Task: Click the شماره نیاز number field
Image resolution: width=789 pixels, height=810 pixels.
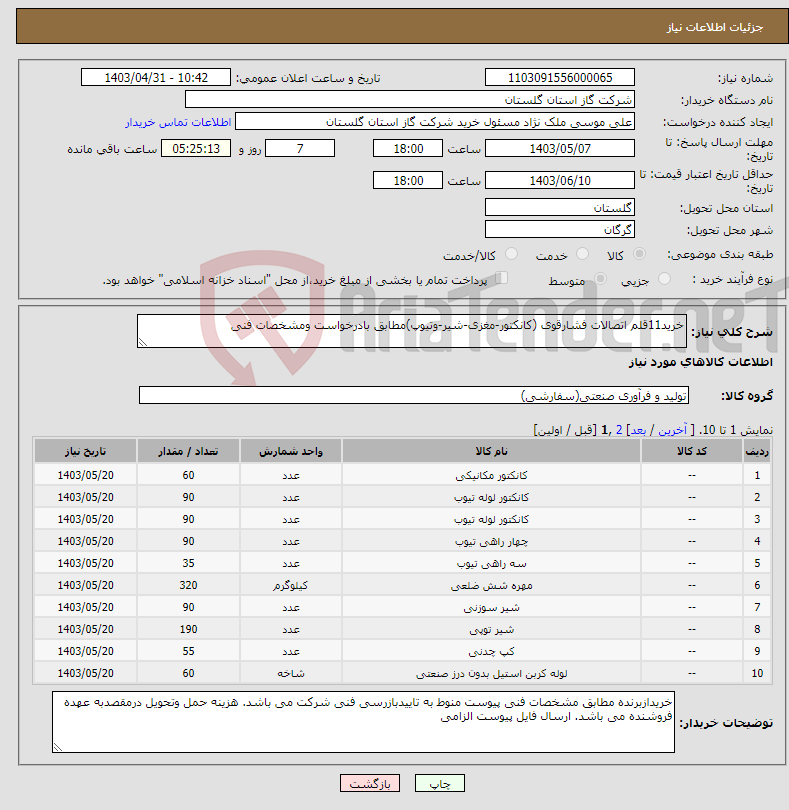Action: 560,77
